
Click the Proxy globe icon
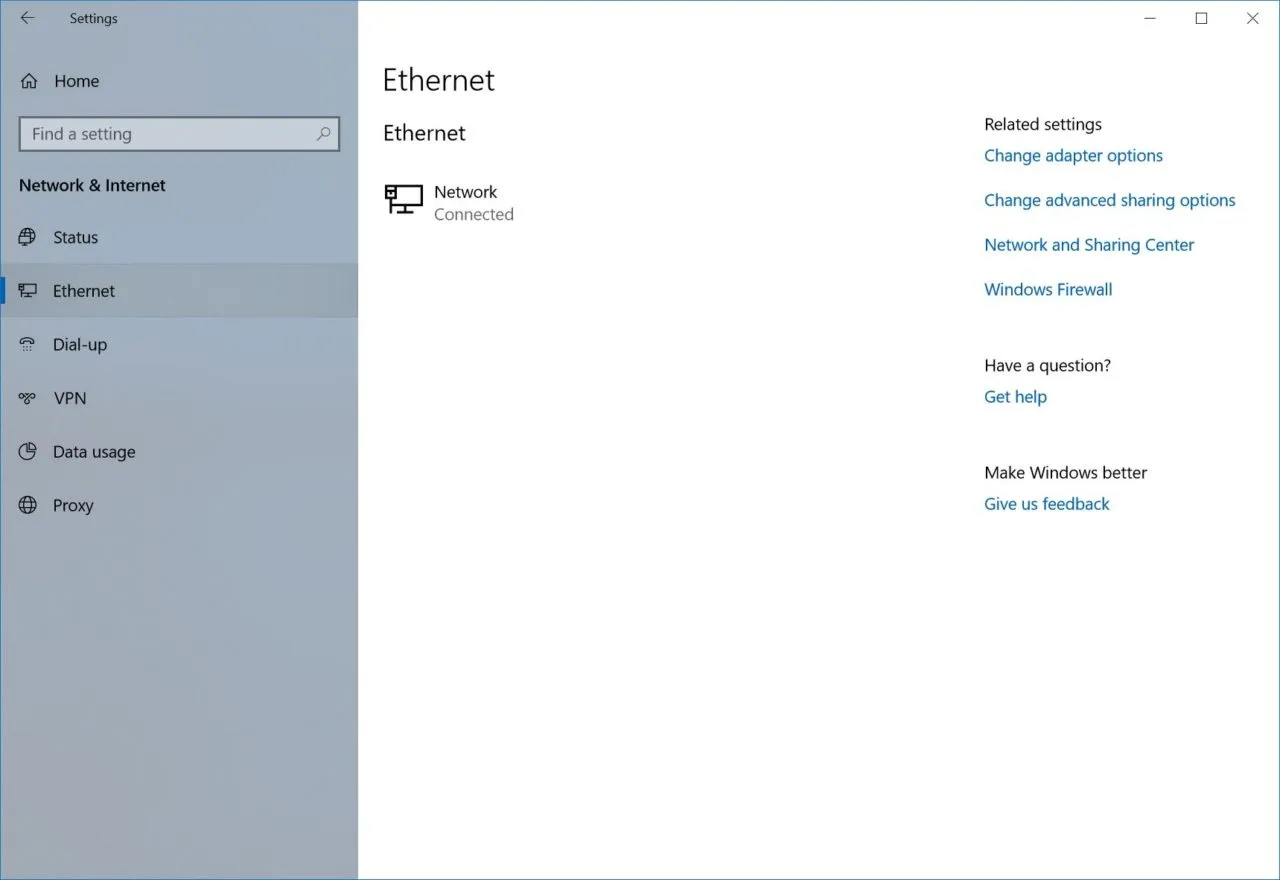(28, 505)
